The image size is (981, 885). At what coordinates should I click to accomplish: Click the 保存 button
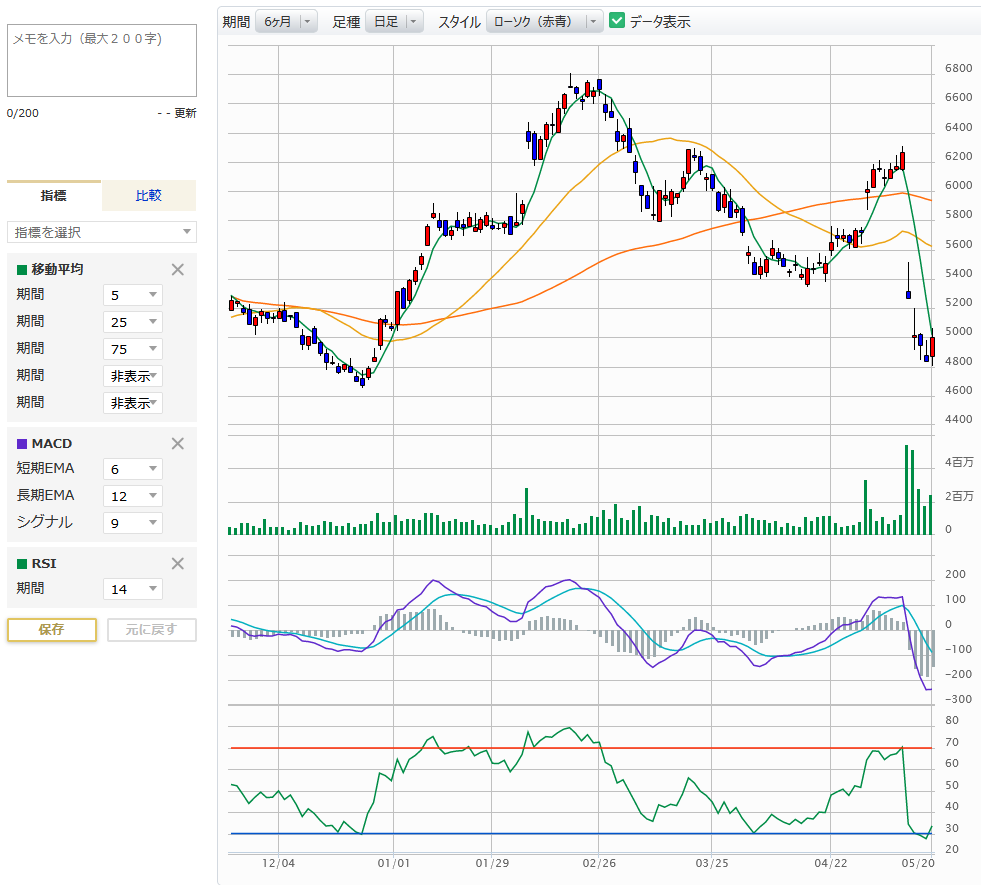click(52, 629)
